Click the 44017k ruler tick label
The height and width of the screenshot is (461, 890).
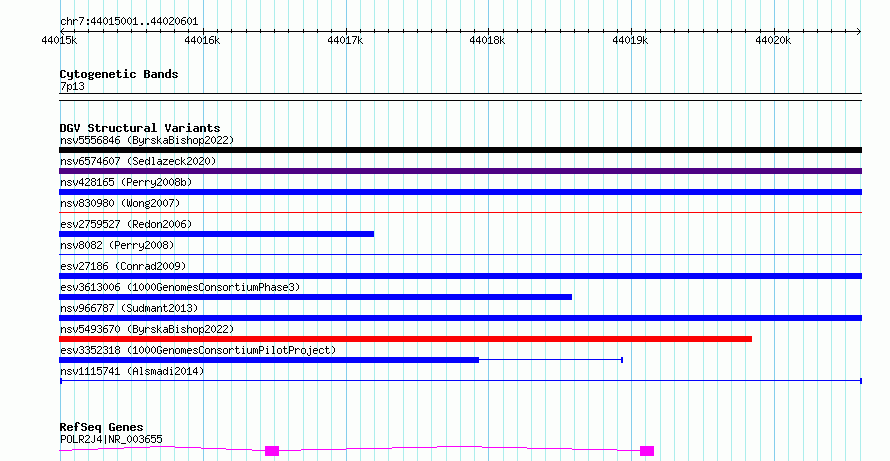tap(345, 40)
